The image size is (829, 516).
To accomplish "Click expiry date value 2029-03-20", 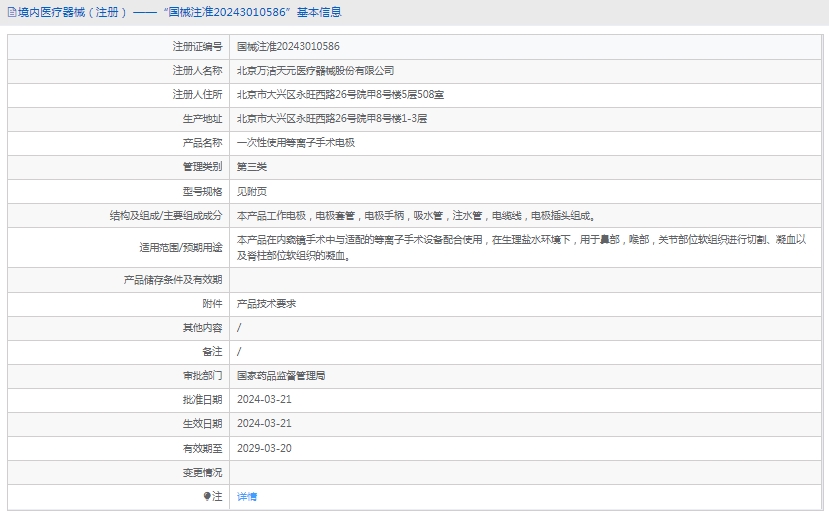I will (264, 448).
